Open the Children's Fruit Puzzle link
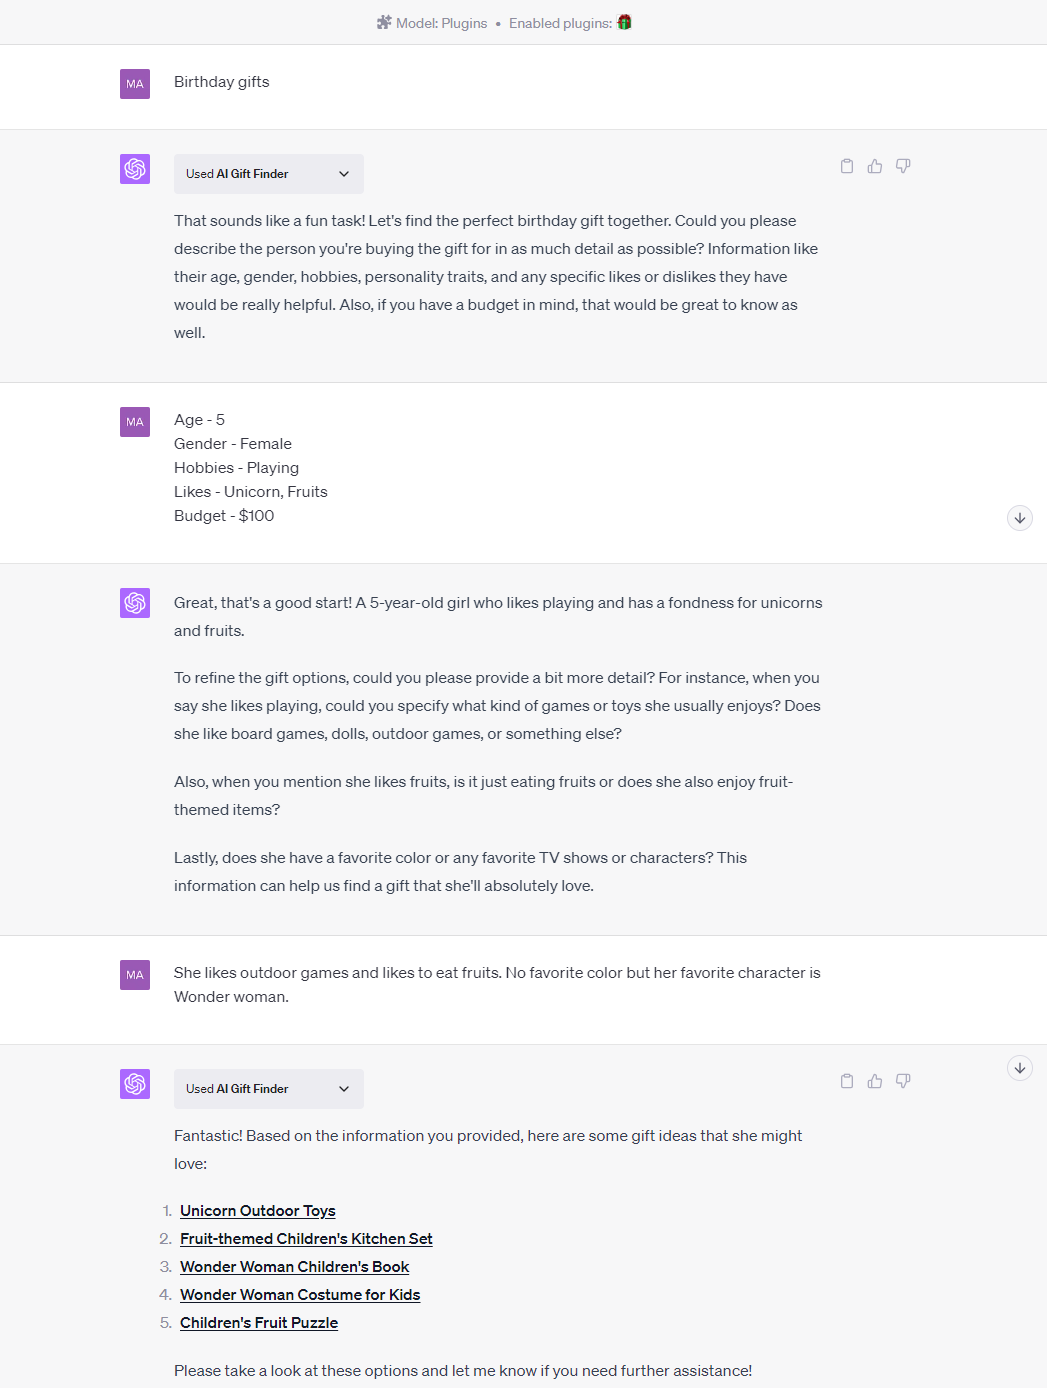This screenshot has width=1047, height=1388. click(259, 1323)
